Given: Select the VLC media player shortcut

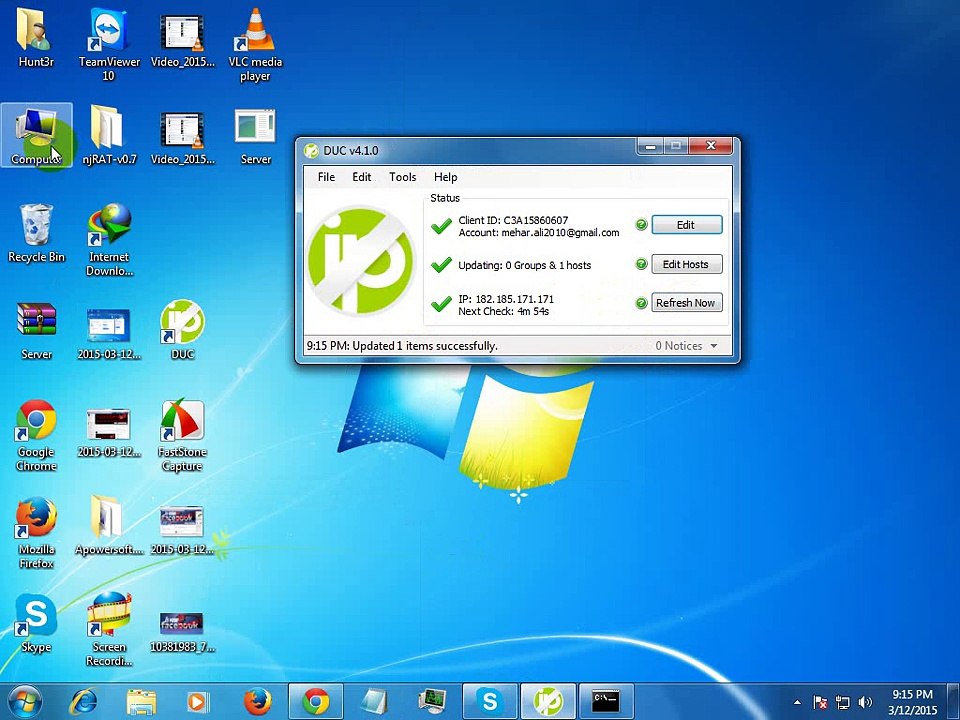Looking at the screenshot, I should [255, 44].
